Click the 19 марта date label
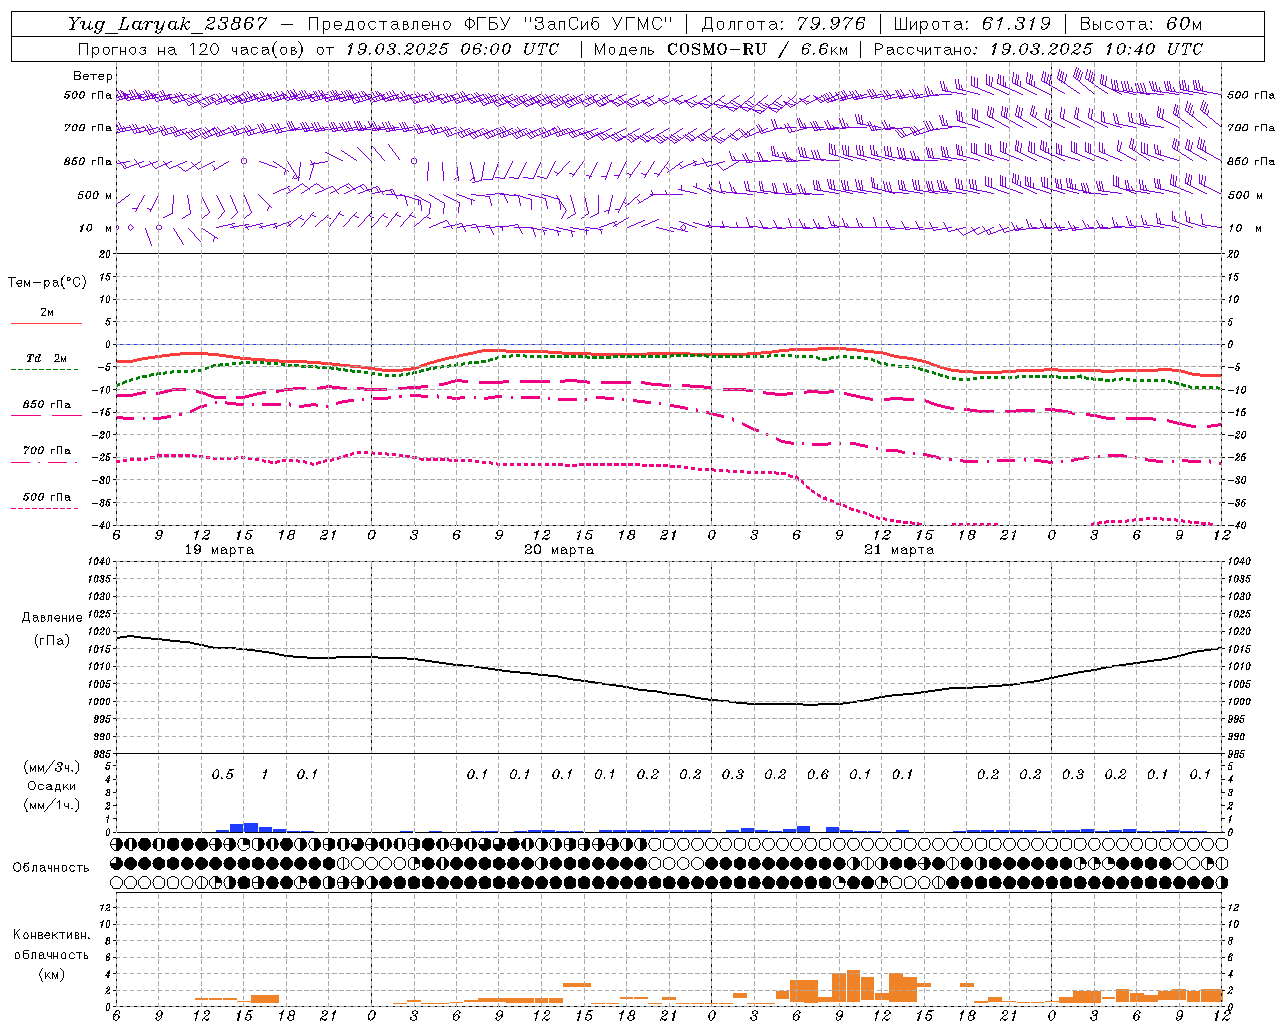Screen dimensions: 1280x1024 (220, 550)
